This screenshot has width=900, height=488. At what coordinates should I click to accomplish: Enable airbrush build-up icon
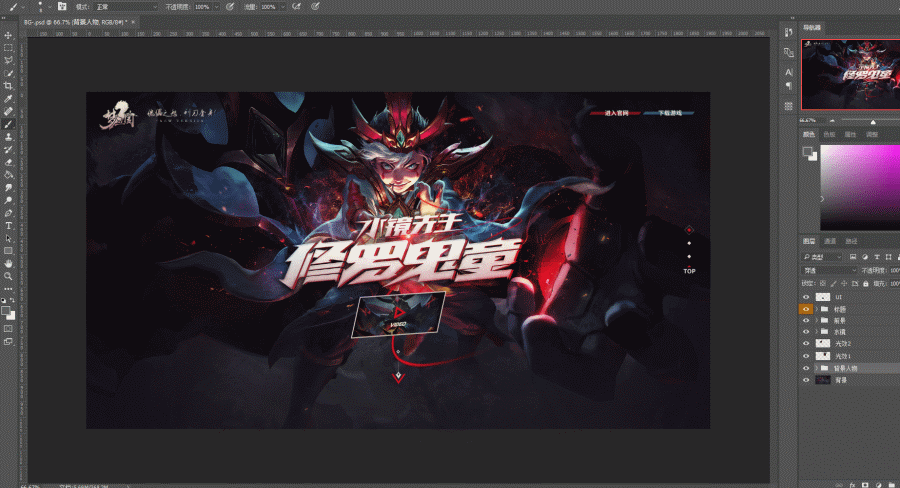(296, 6)
